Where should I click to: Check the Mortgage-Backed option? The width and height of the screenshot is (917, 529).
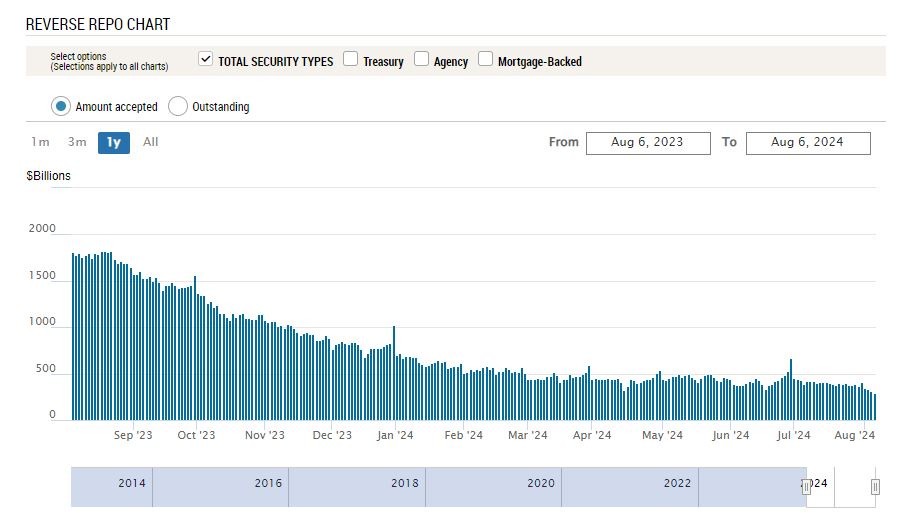click(x=485, y=60)
